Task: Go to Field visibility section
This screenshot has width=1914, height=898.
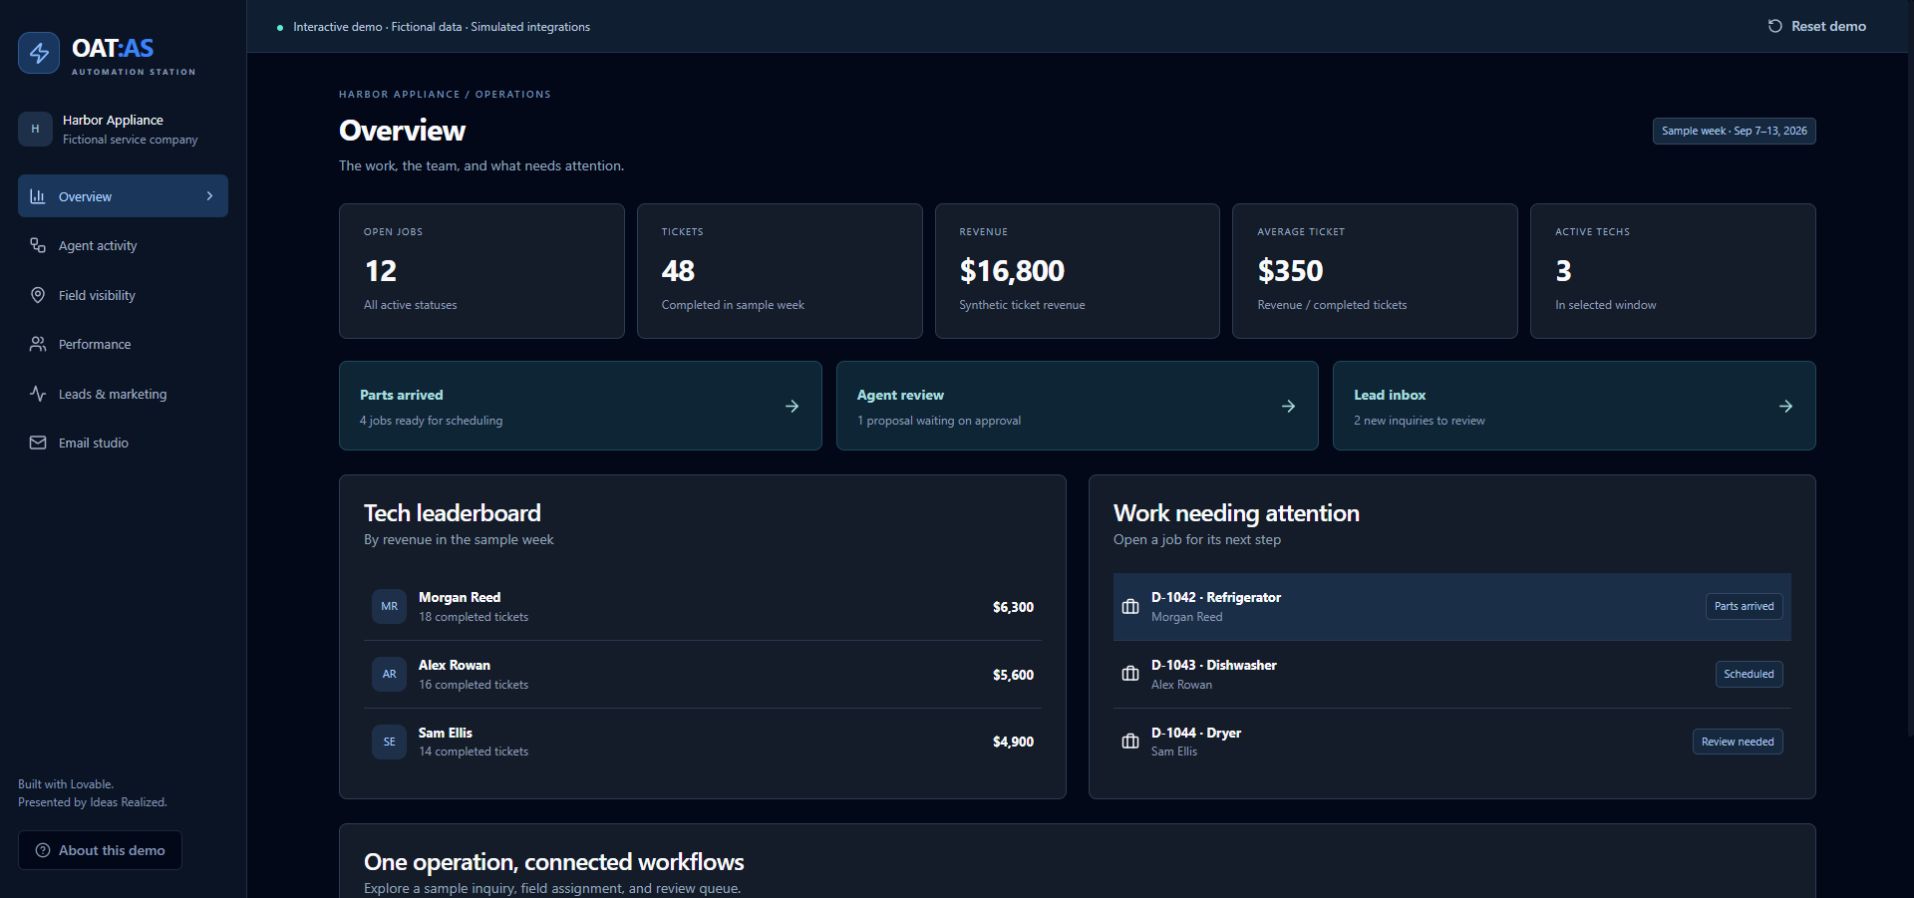Action: (123, 295)
